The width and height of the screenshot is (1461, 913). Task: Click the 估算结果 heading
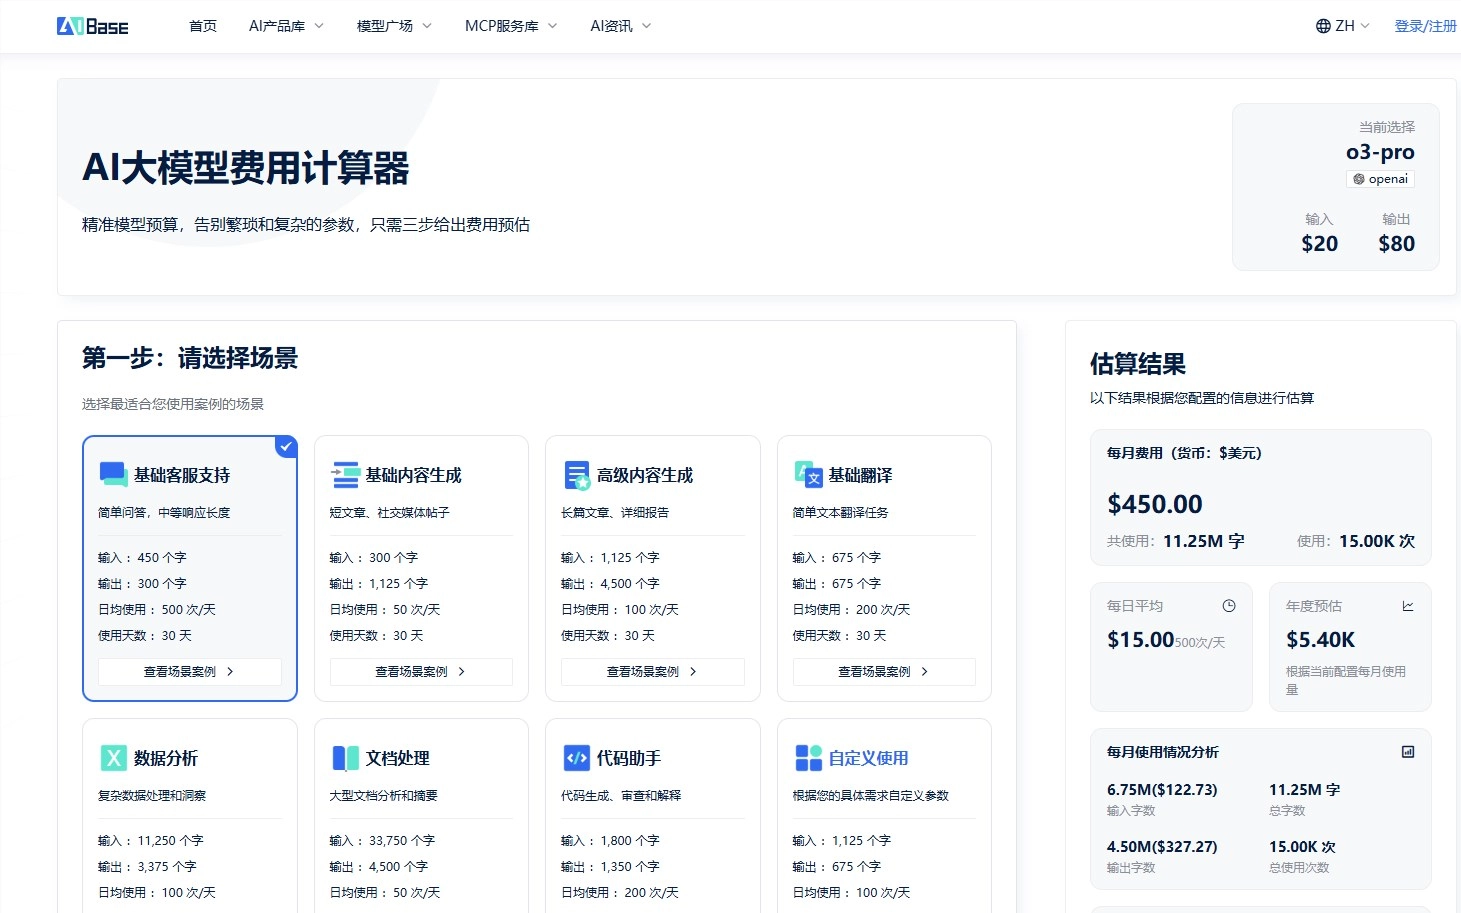tap(1138, 364)
